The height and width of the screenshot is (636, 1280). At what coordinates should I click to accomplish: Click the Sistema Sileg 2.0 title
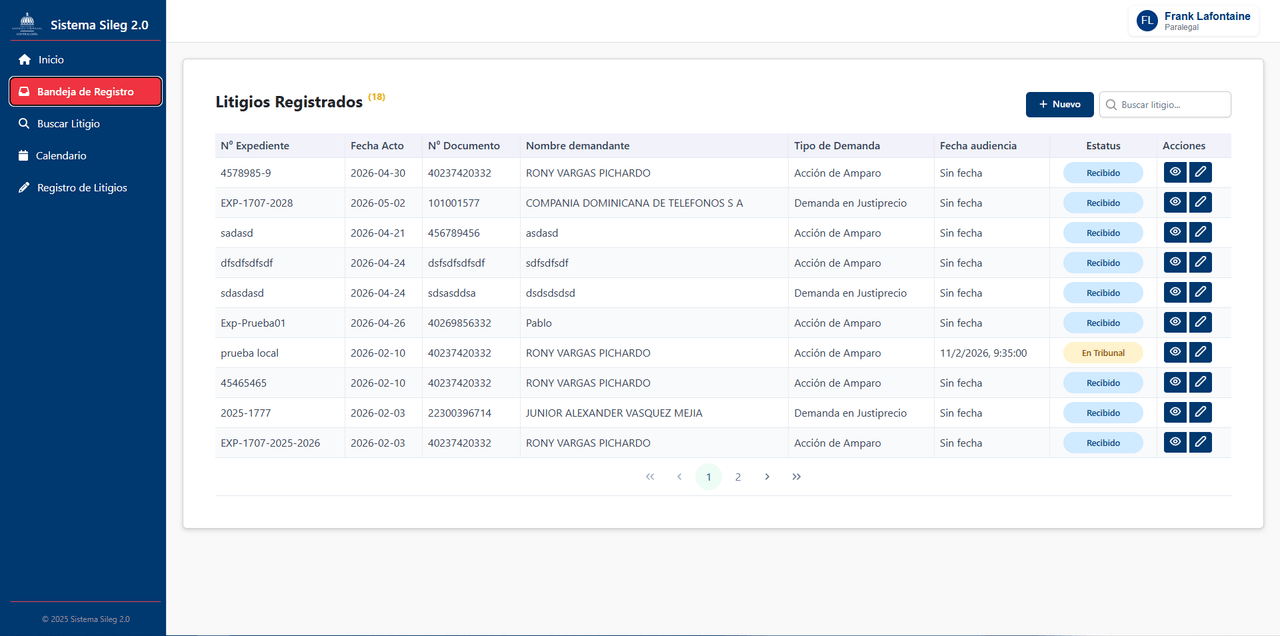click(99, 25)
